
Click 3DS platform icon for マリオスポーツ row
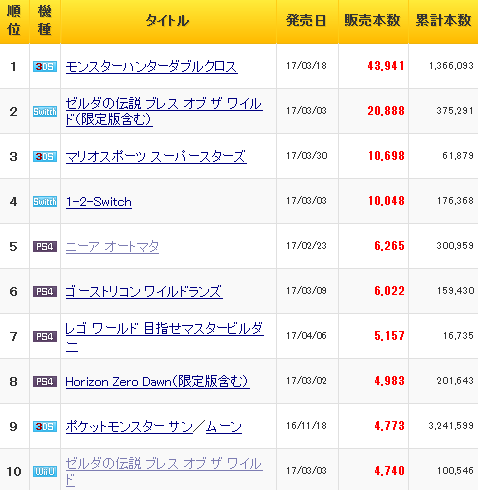pos(45,157)
